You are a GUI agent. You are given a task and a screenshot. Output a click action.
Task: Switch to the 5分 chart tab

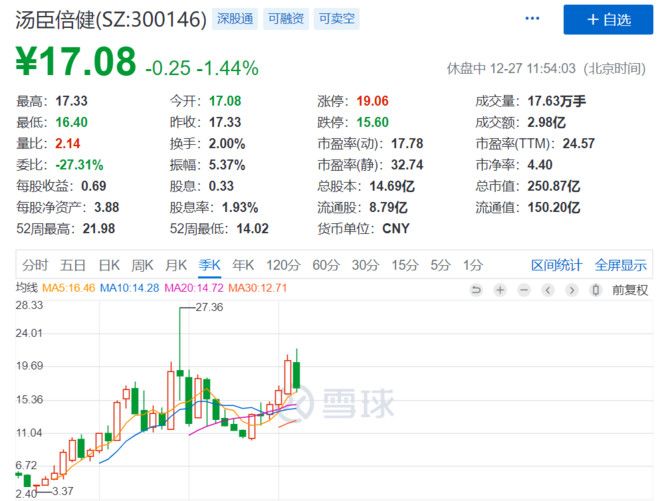(x=441, y=265)
